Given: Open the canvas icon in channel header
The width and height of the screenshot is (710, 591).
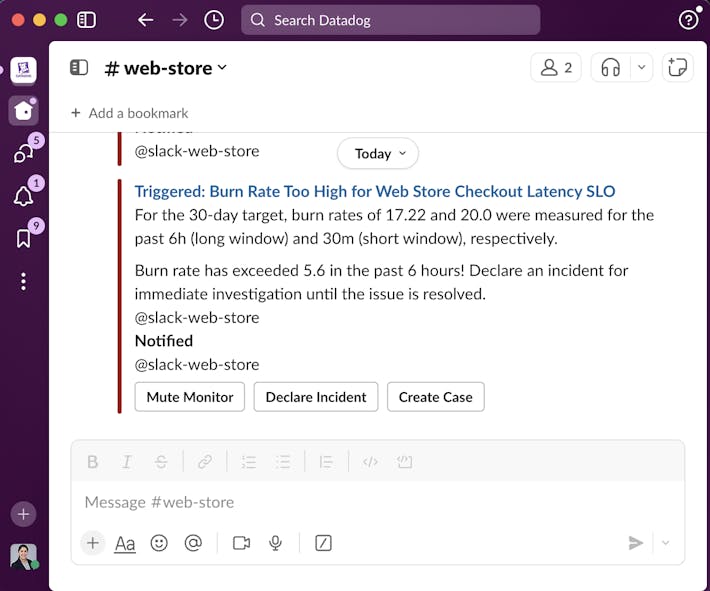Looking at the screenshot, I should click(x=678, y=68).
